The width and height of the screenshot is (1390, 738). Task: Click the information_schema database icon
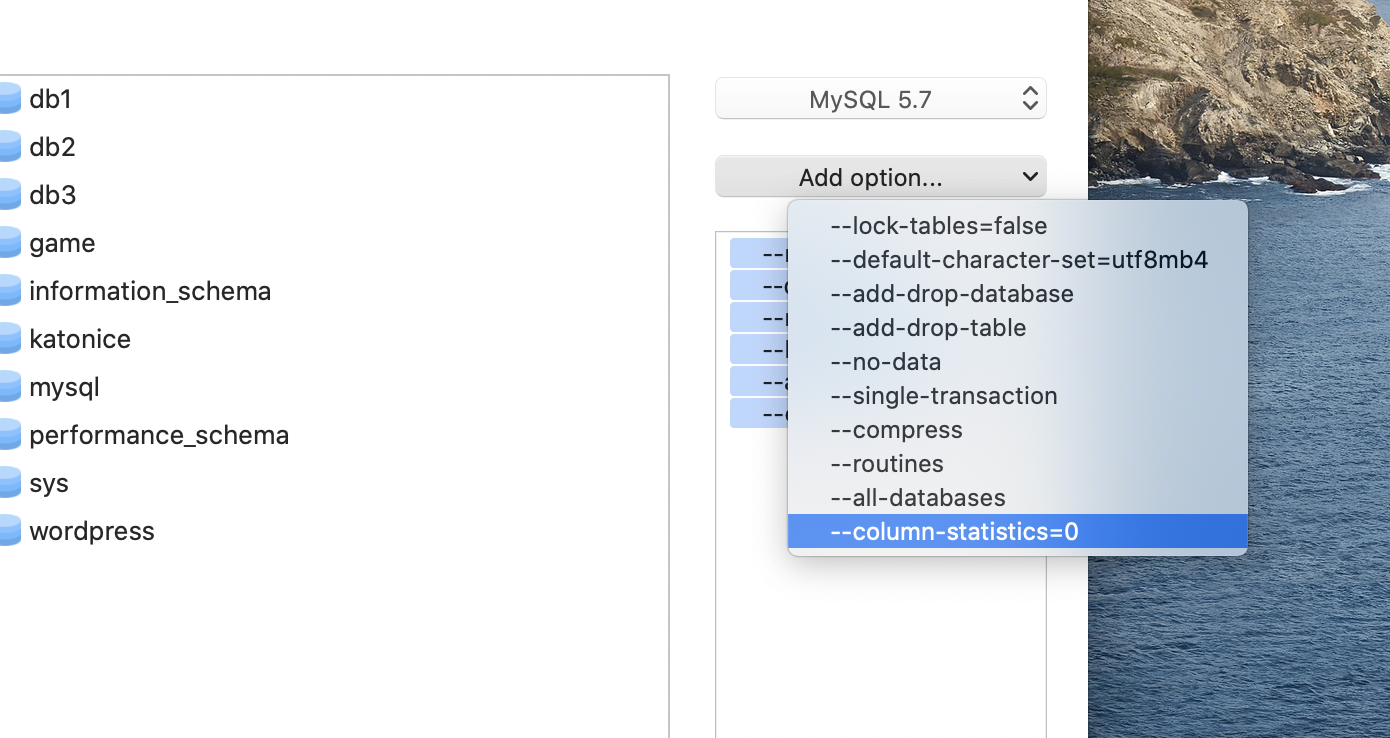point(10,290)
